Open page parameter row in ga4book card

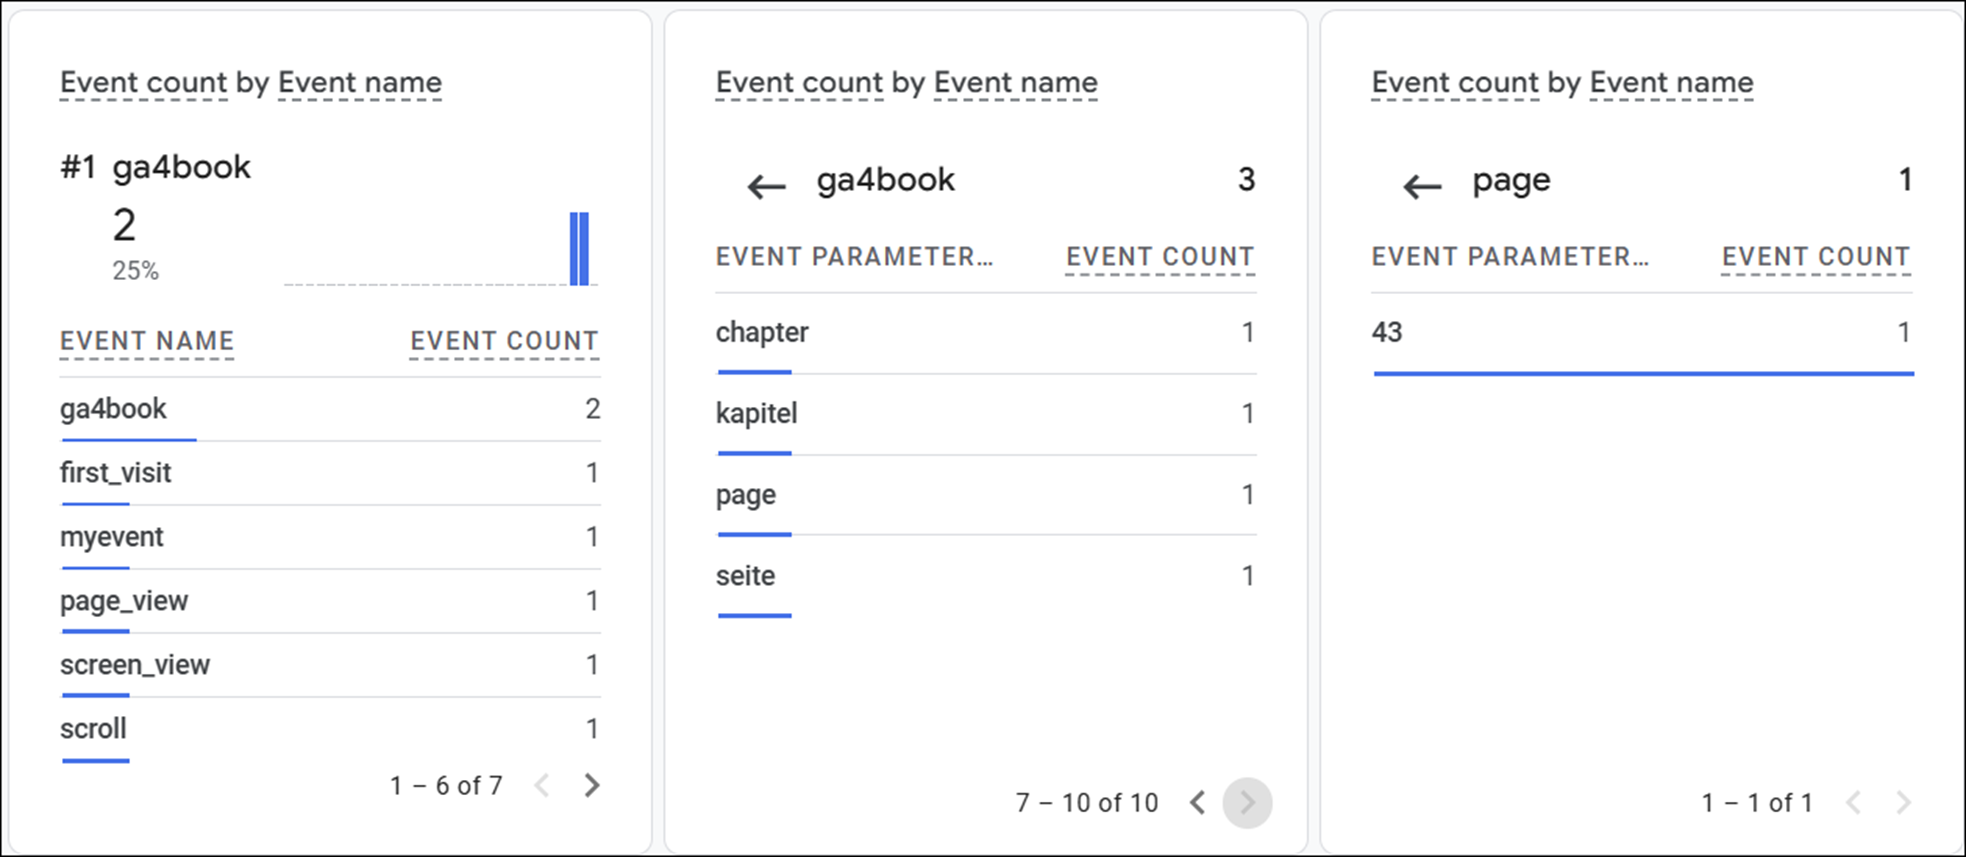[986, 495]
